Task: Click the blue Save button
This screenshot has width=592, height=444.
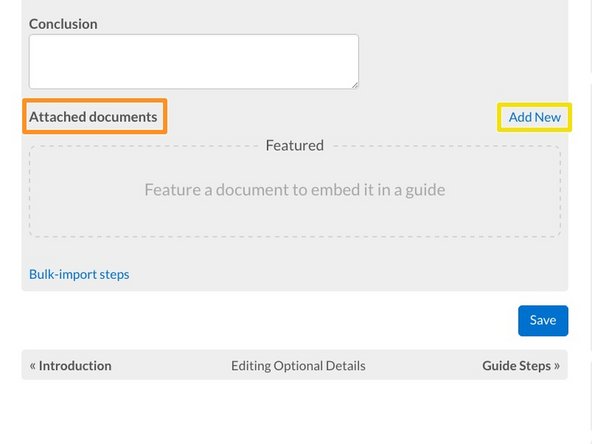Action: coord(543,321)
